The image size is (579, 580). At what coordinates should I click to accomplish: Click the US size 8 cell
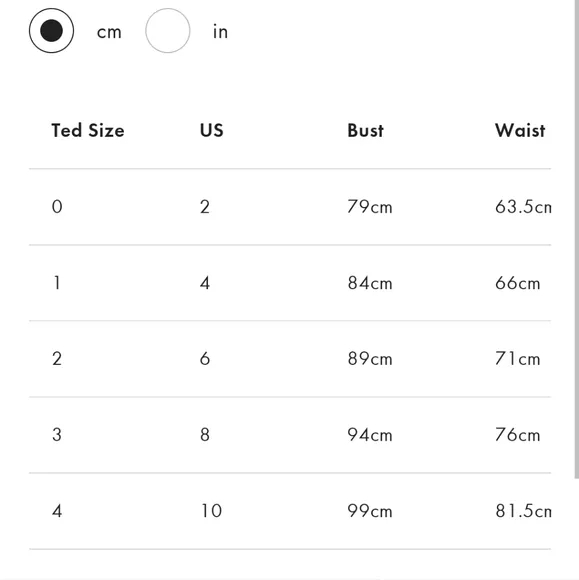coord(205,435)
